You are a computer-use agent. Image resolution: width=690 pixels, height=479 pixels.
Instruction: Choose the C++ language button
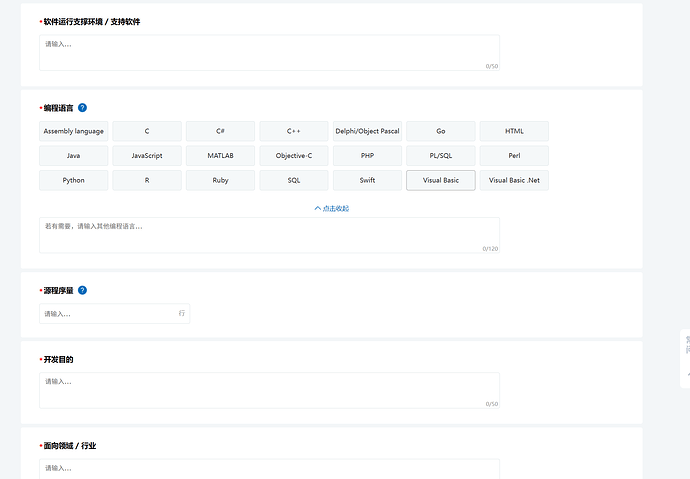tap(294, 131)
